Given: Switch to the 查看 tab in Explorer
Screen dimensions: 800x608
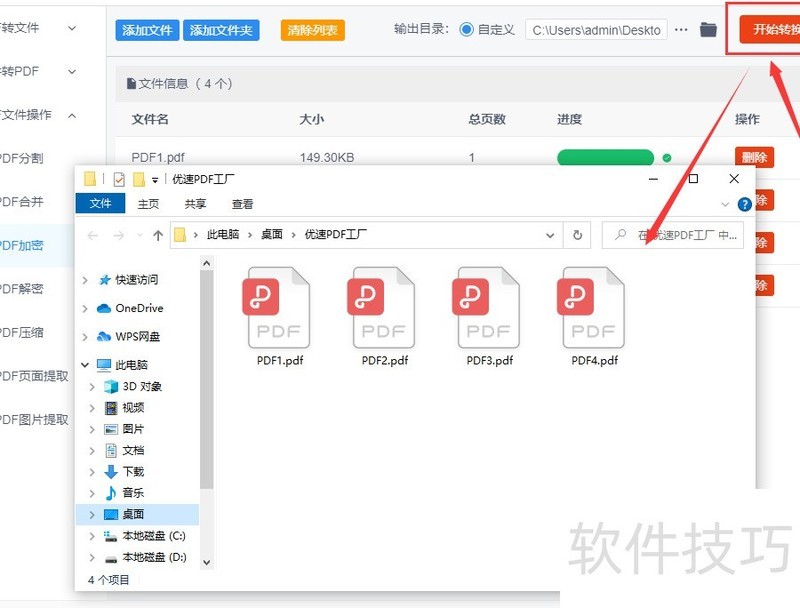Looking at the screenshot, I should tap(243, 203).
